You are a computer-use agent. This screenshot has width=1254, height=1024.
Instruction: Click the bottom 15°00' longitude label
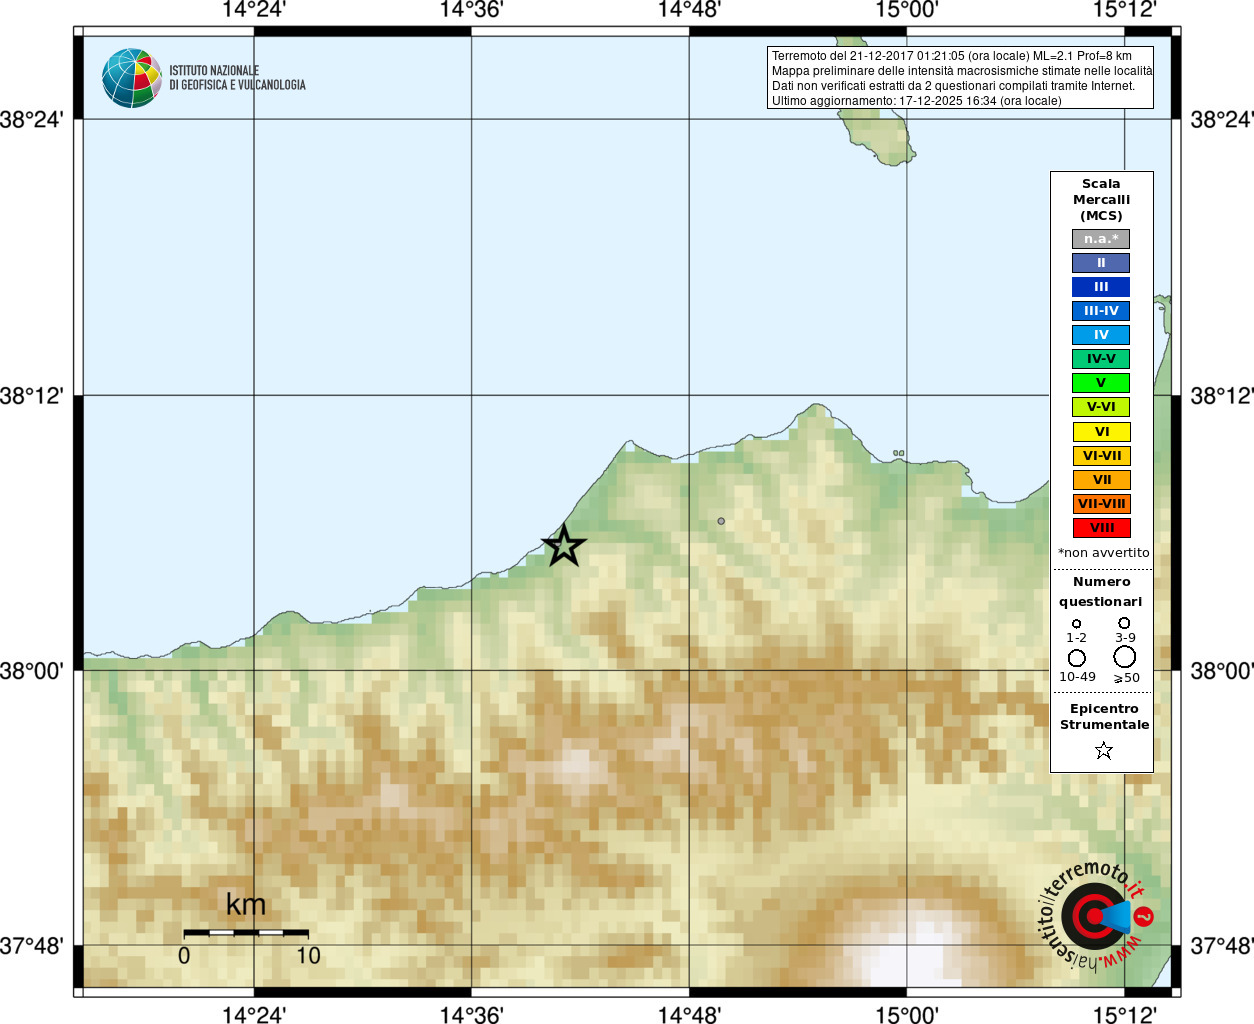(x=907, y=1015)
